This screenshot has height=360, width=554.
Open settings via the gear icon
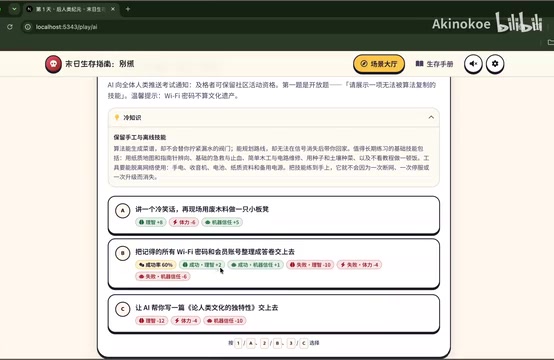click(495, 64)
